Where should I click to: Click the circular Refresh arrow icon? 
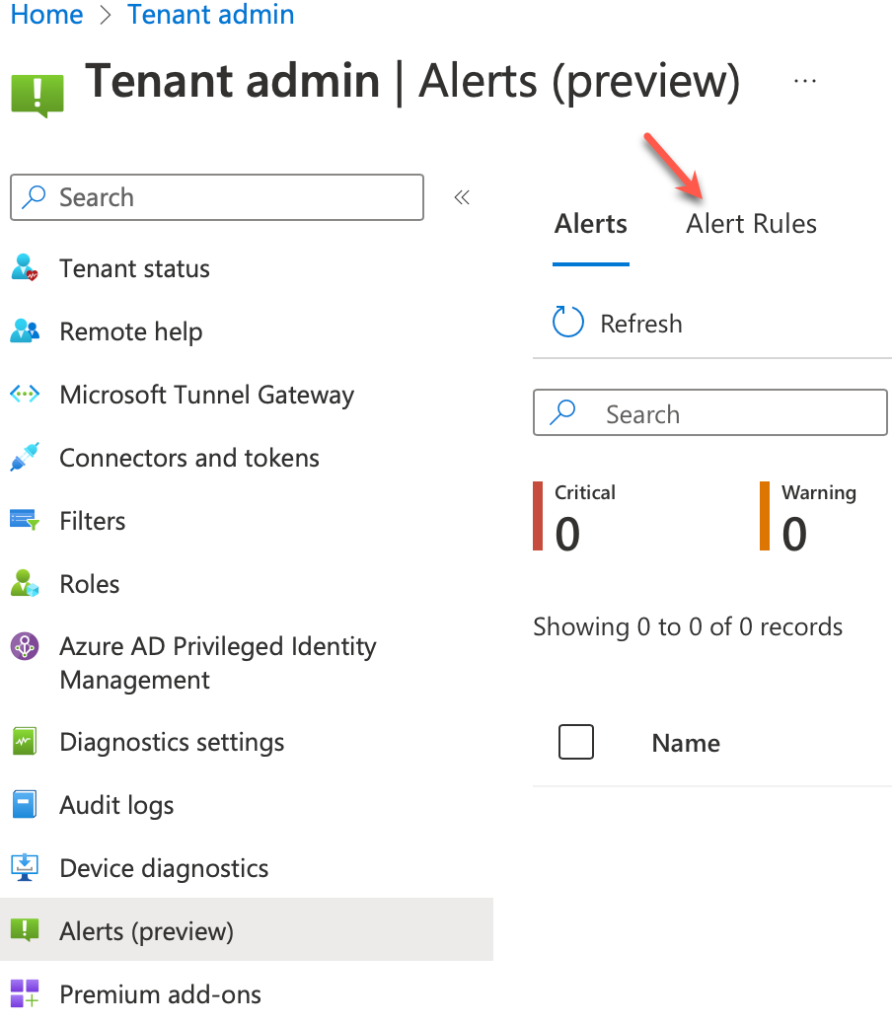point(567,323)
